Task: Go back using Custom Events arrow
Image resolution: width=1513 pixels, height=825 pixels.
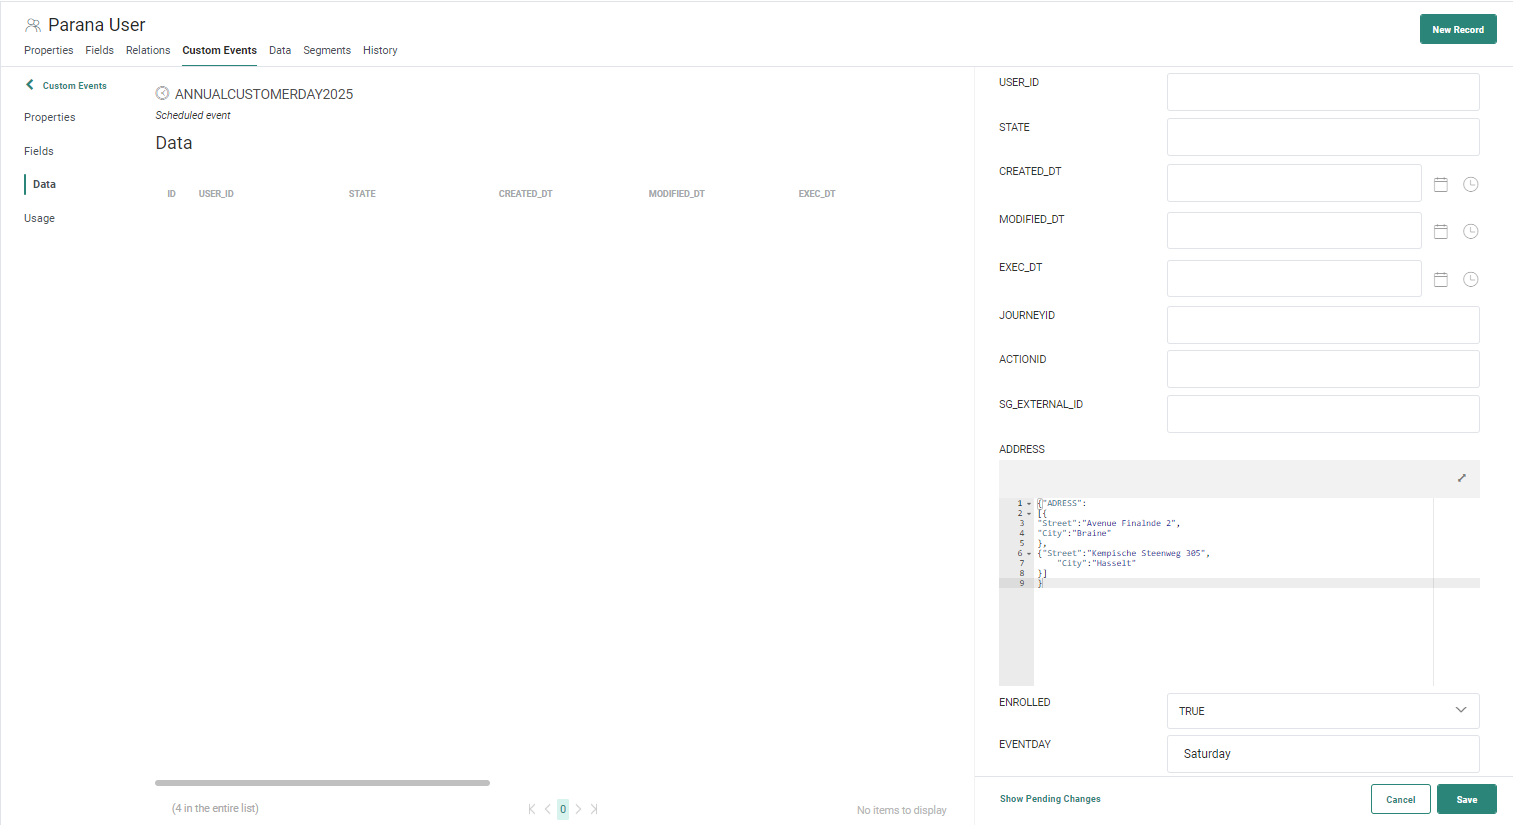Action: [x=30, y=85]
